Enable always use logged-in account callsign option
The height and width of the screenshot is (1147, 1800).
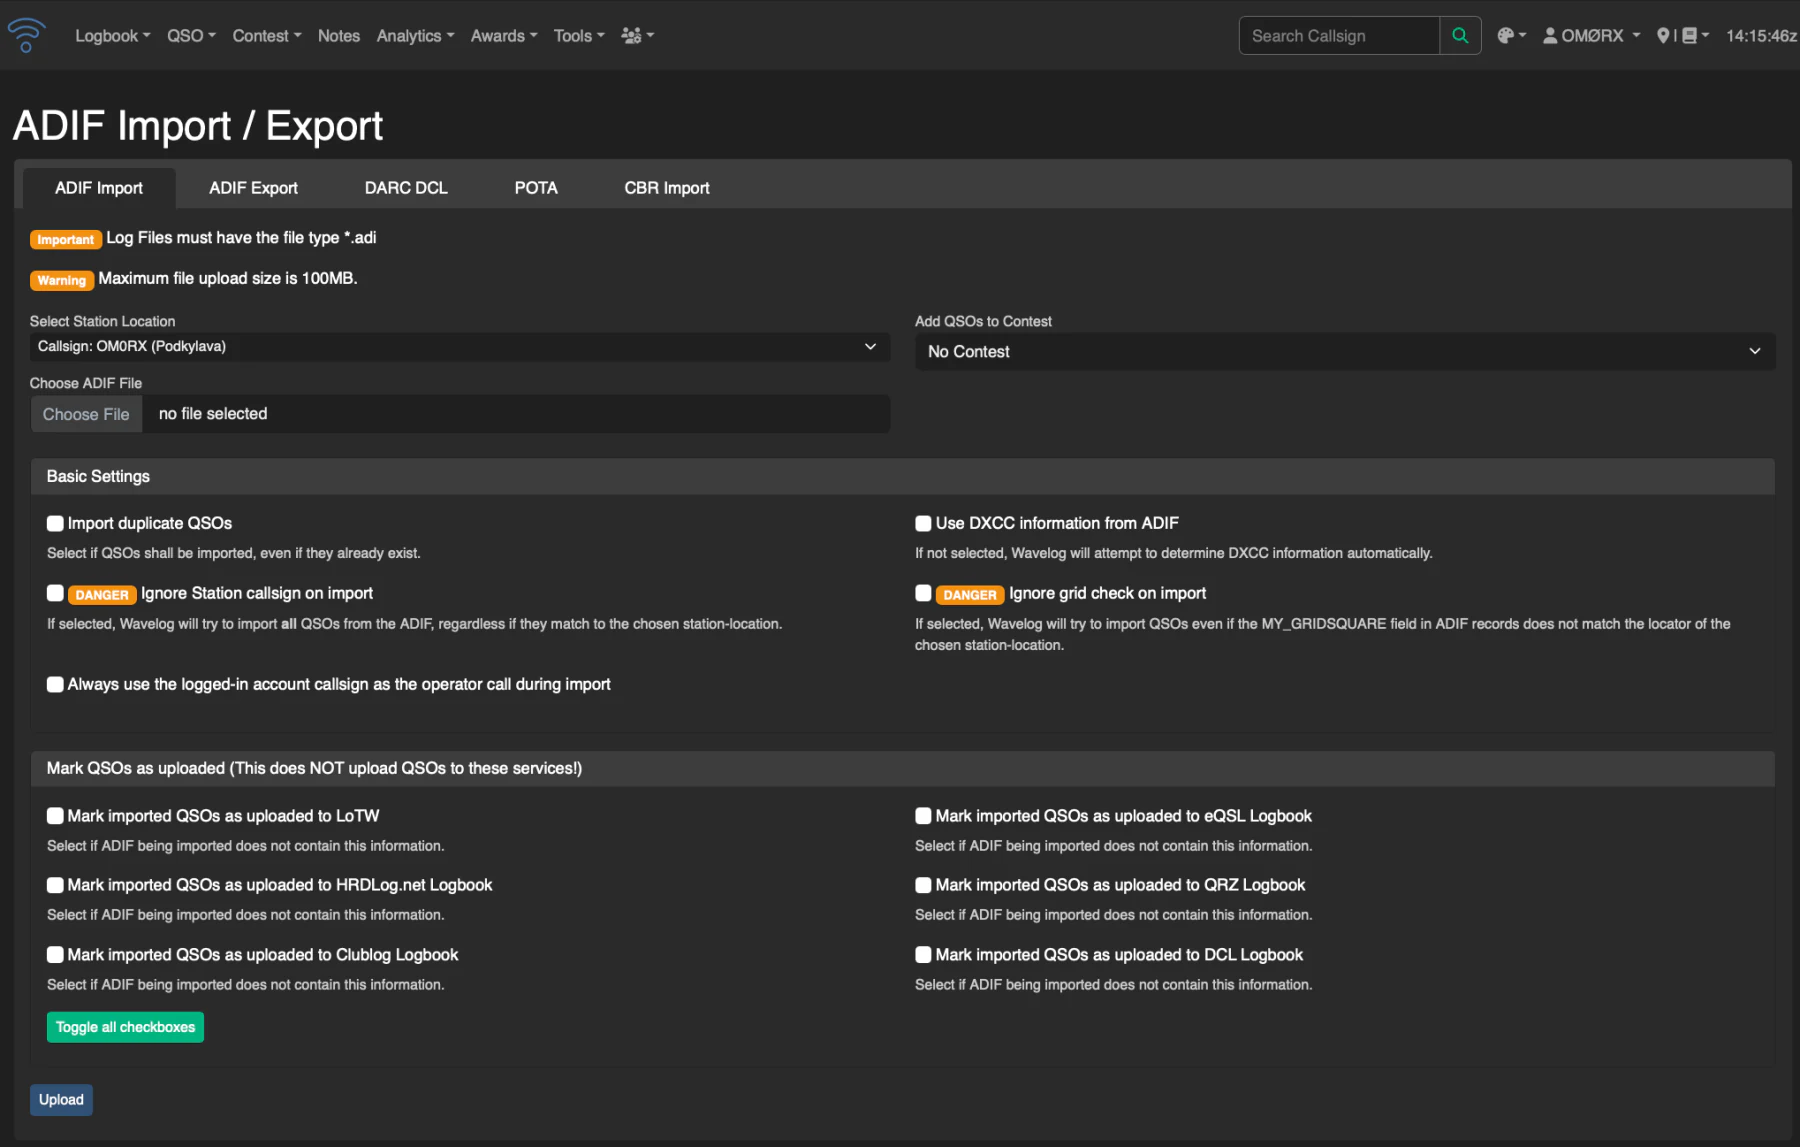55,684
